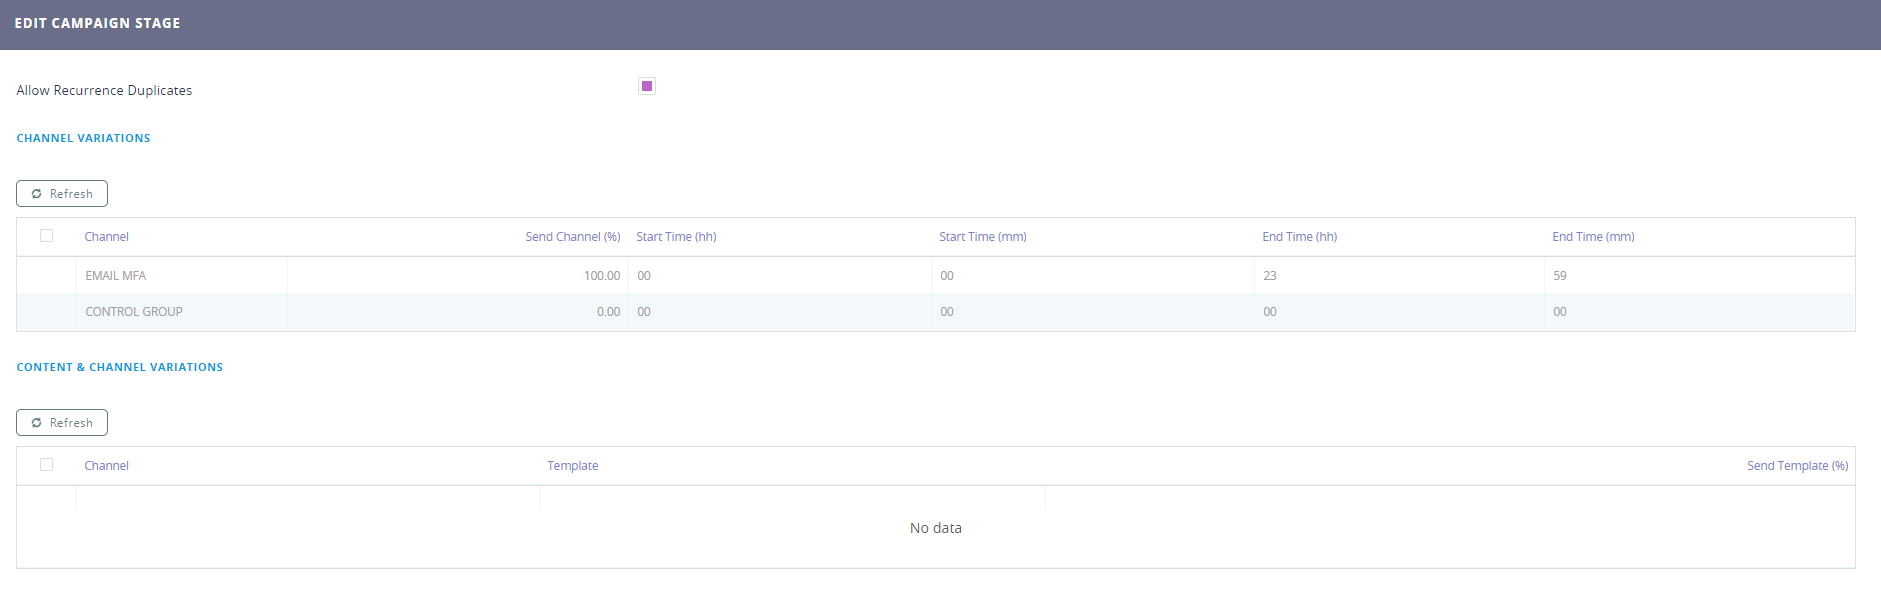
Task: Click the Refresh button under Channel Variations
Action: [x=62, y=194]
